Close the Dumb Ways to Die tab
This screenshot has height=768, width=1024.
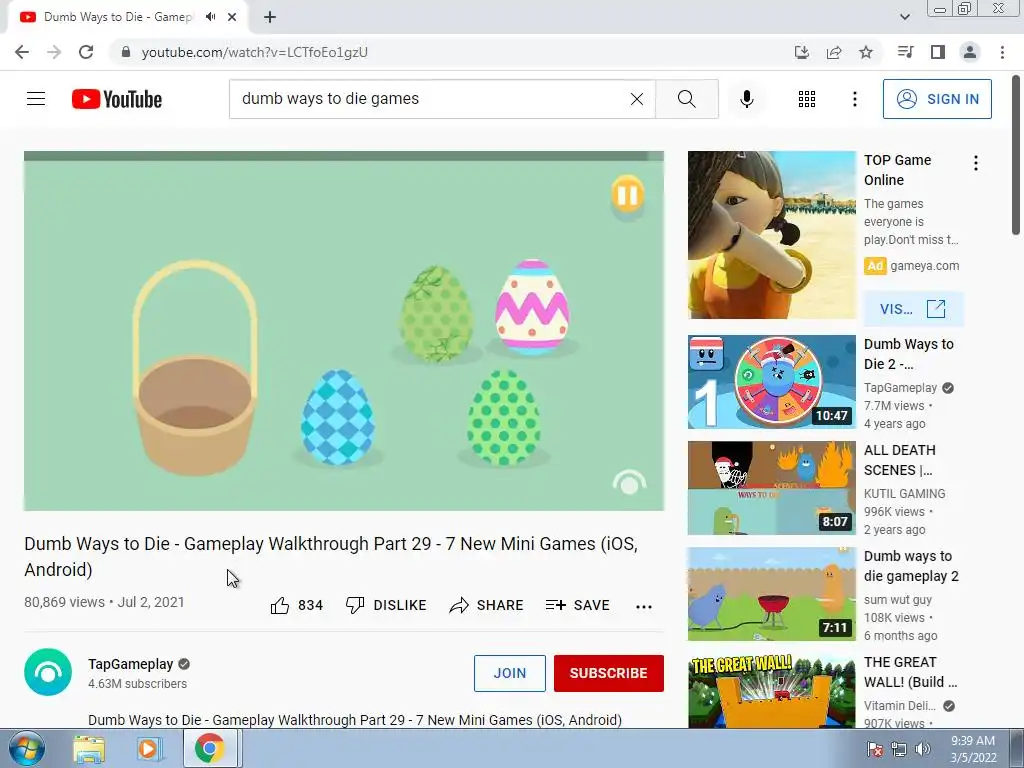coord(232,17)
